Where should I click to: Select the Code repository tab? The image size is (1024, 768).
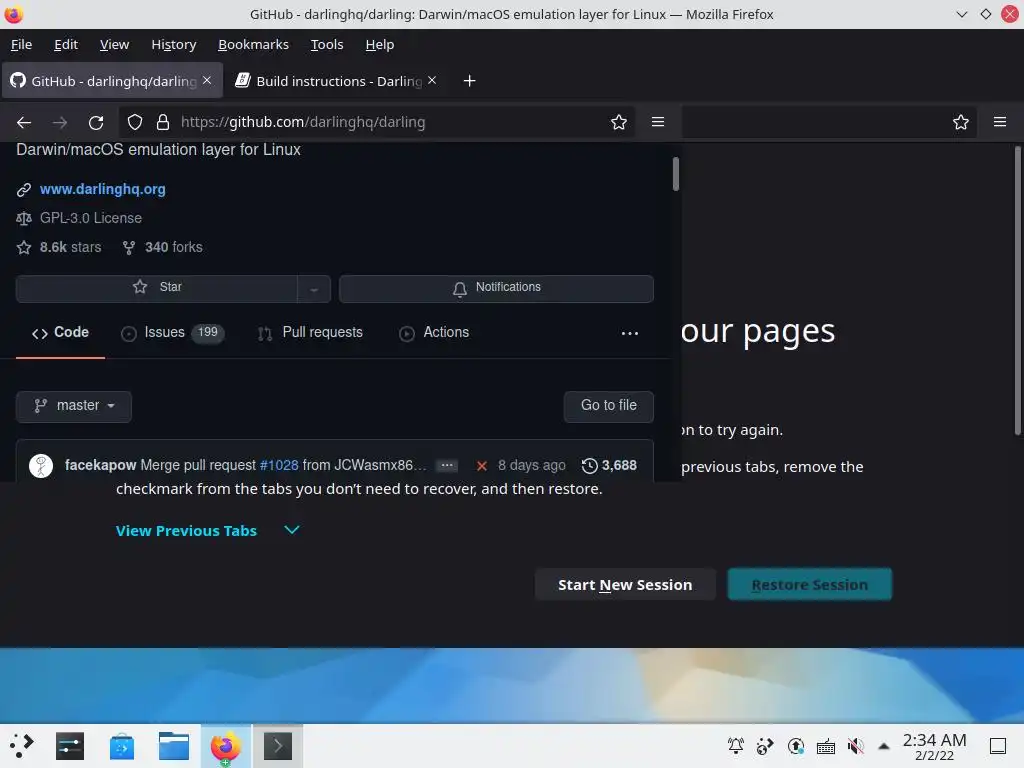pyautogui.click(x=60, y=332)
